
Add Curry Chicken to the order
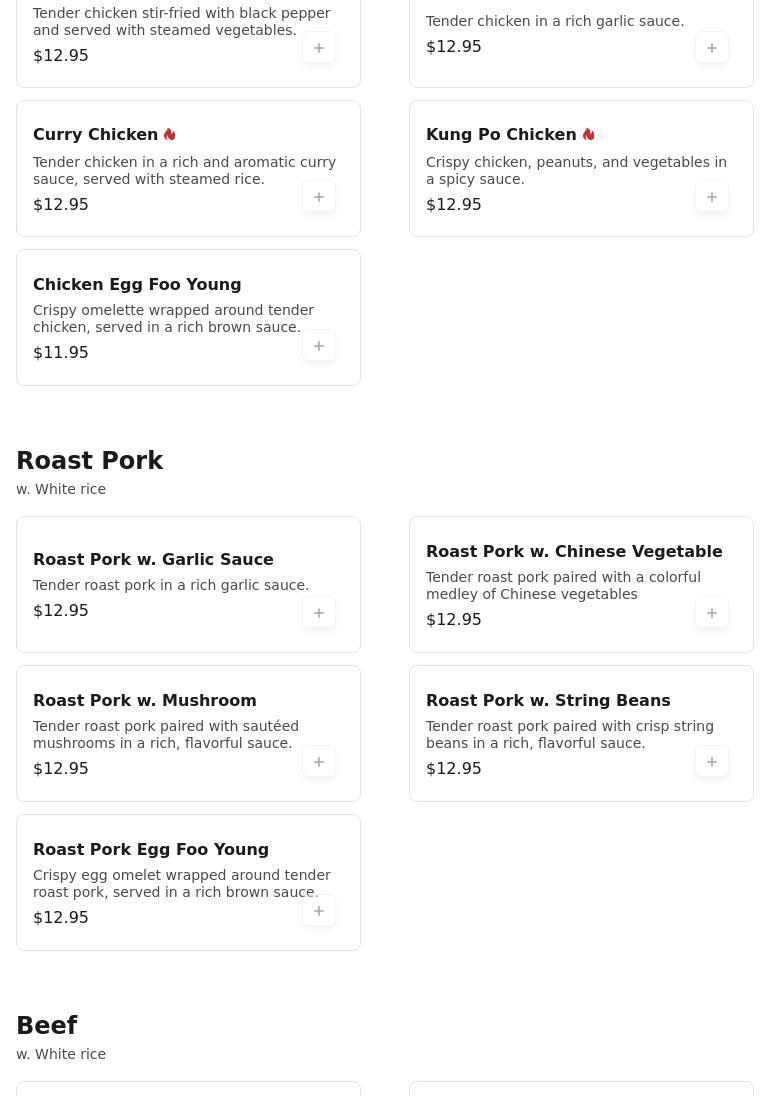(319, 197)
